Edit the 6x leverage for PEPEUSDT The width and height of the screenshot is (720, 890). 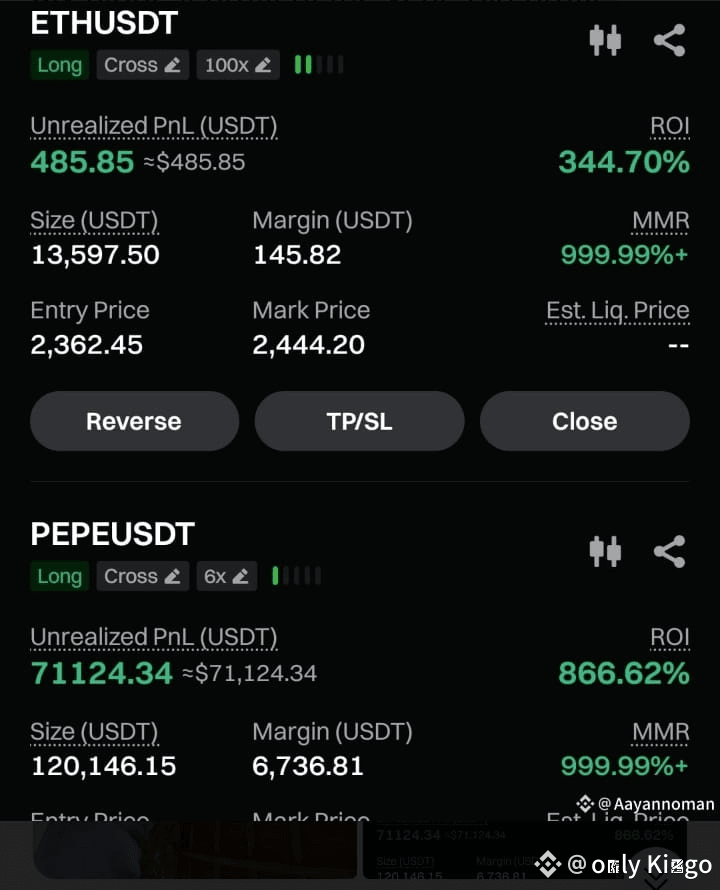(227, 577)
